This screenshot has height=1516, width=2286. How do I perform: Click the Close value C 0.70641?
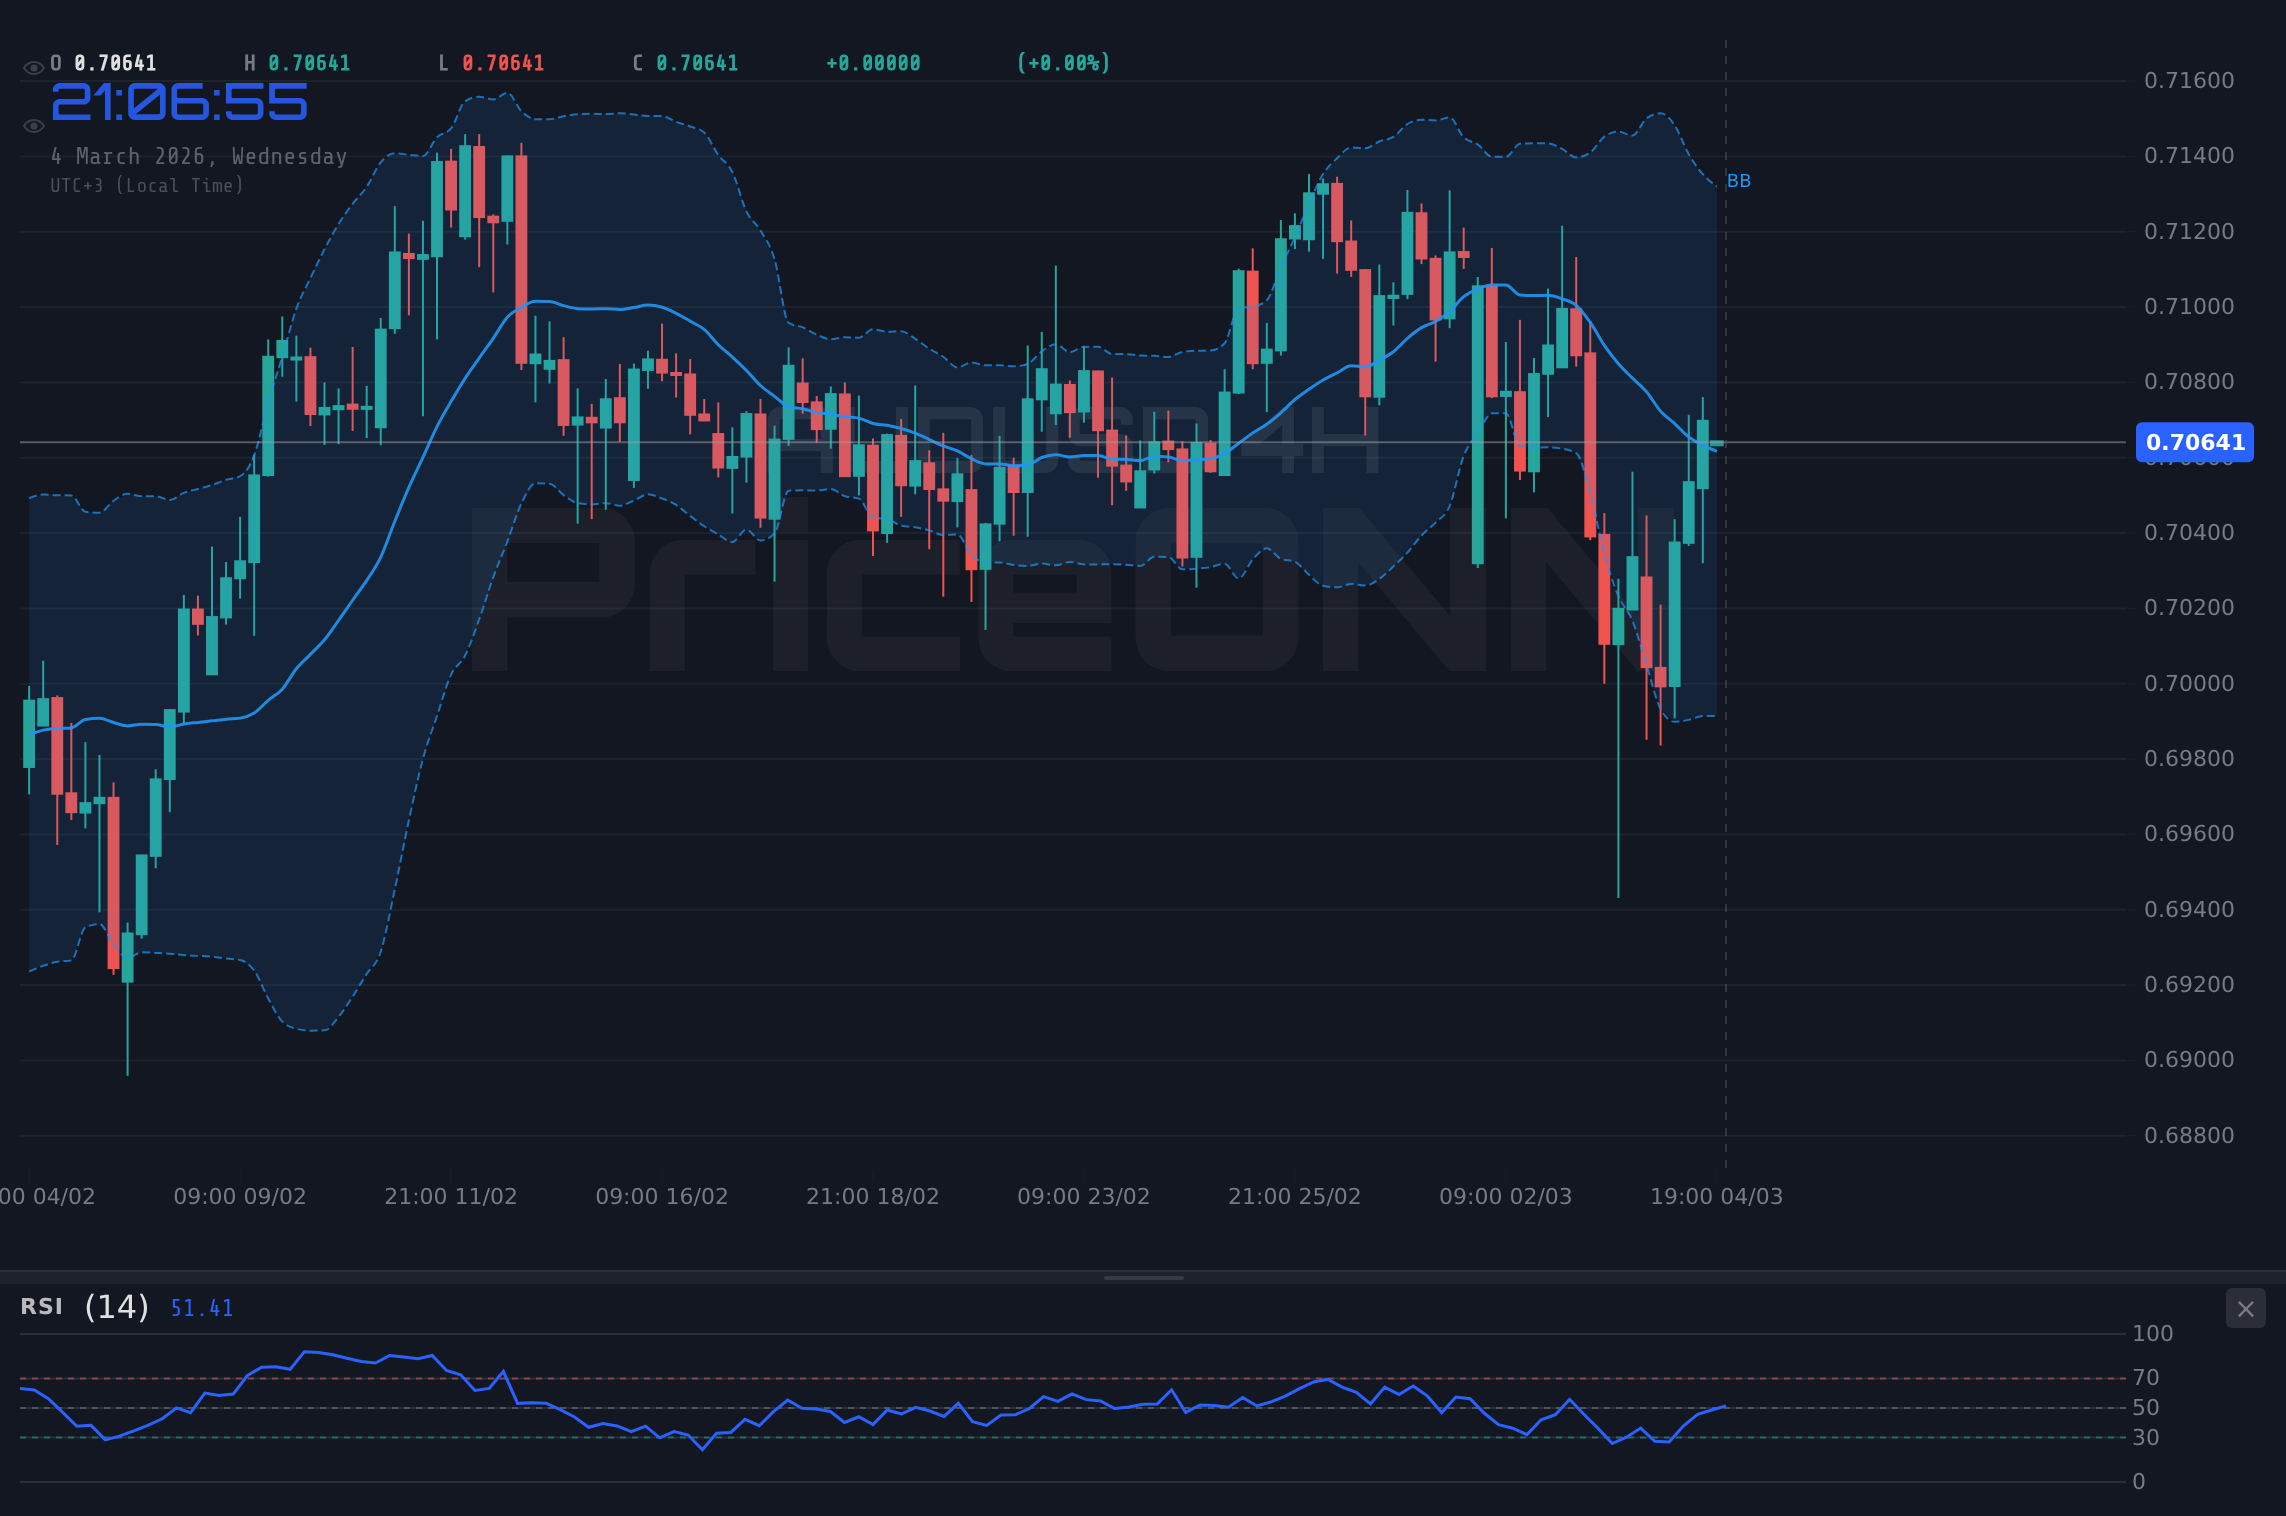tap(685, 62)
